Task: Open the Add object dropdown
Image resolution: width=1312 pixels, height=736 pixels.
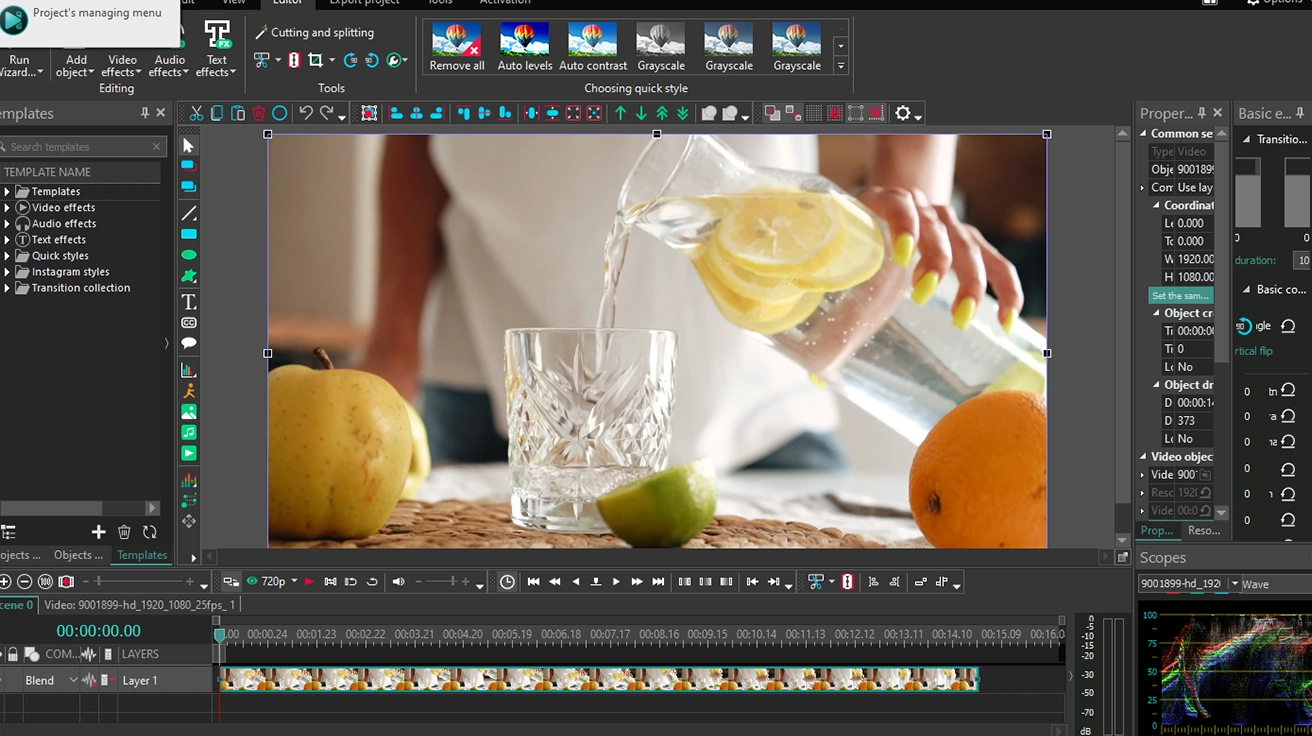Action: (x=76, y=66)
